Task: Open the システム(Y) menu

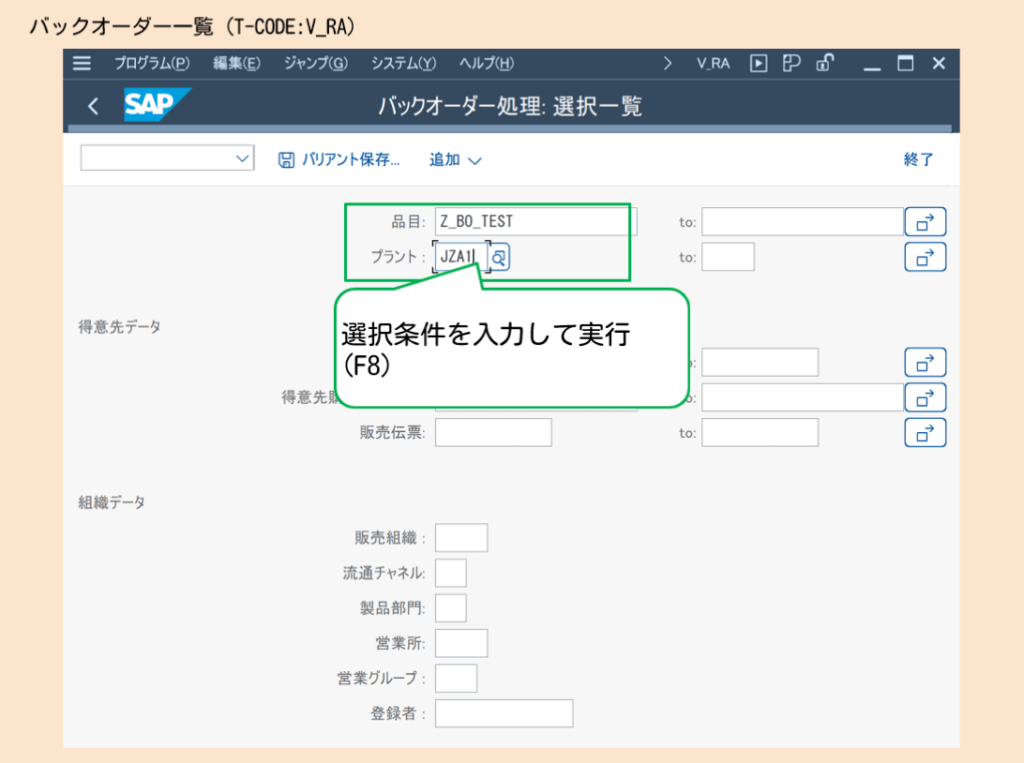Action: tap(403, 63)
